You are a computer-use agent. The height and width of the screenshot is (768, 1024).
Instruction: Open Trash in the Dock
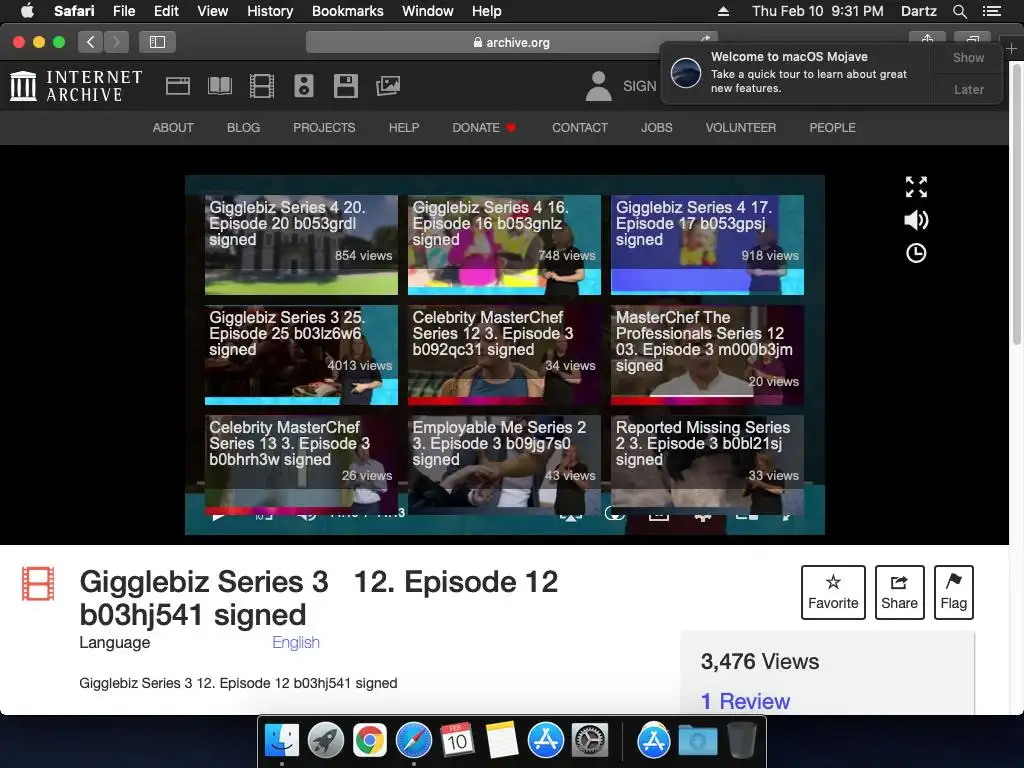[x=742, y=741]
